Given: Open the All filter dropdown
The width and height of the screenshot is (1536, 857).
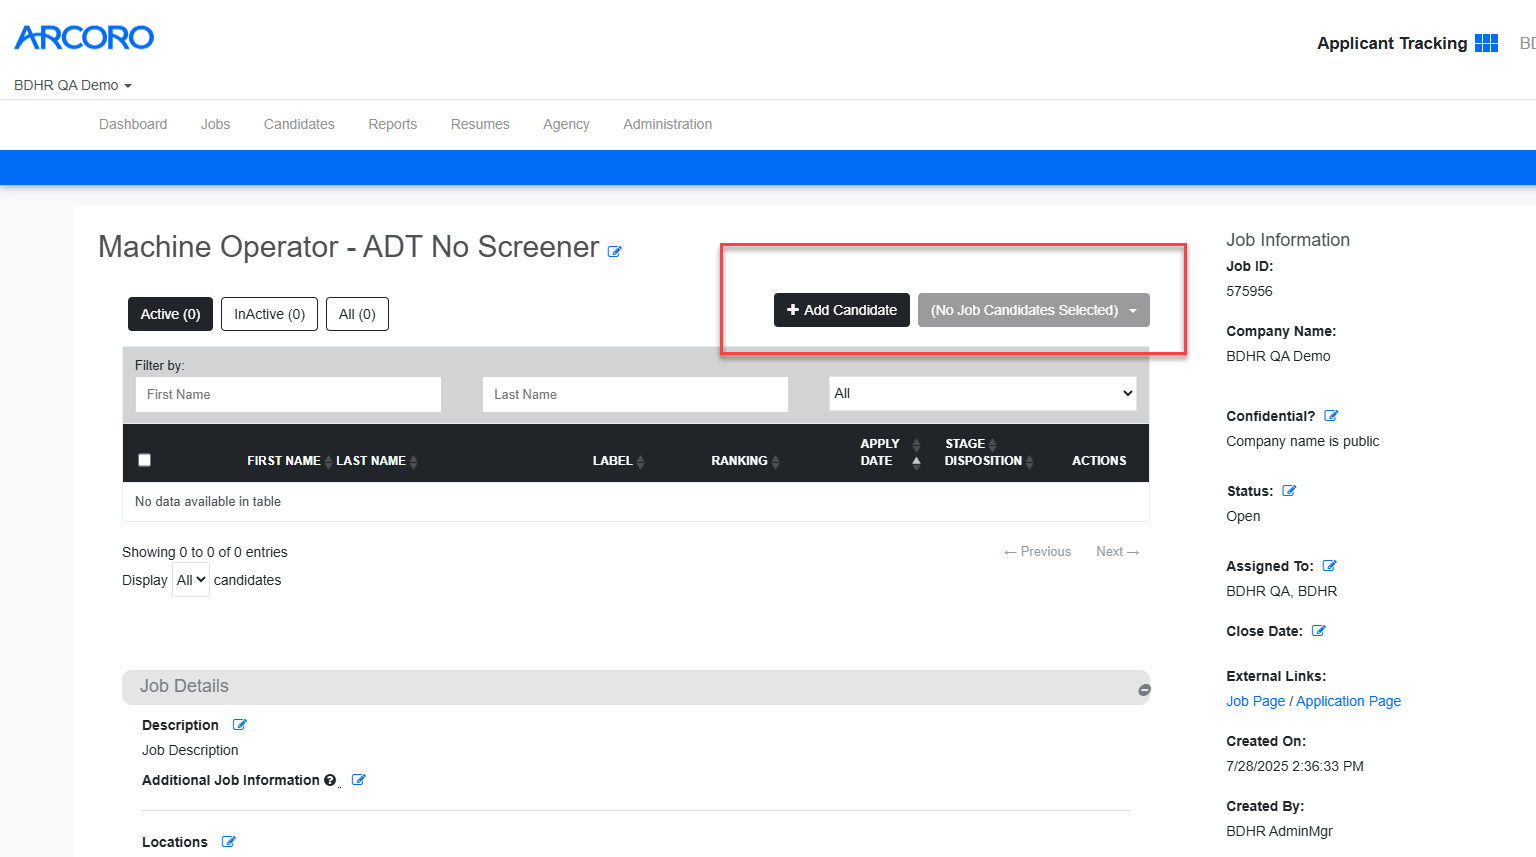Looking at the screenshot, I should [983, 393].
